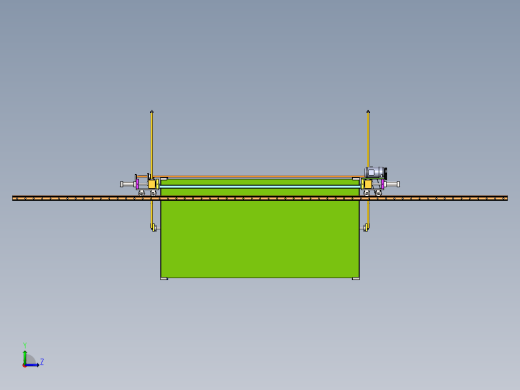The height and width of the screenshot is (390, 520).
Task: Pick the left end bolt of the shaft
Action: (128, 184)
